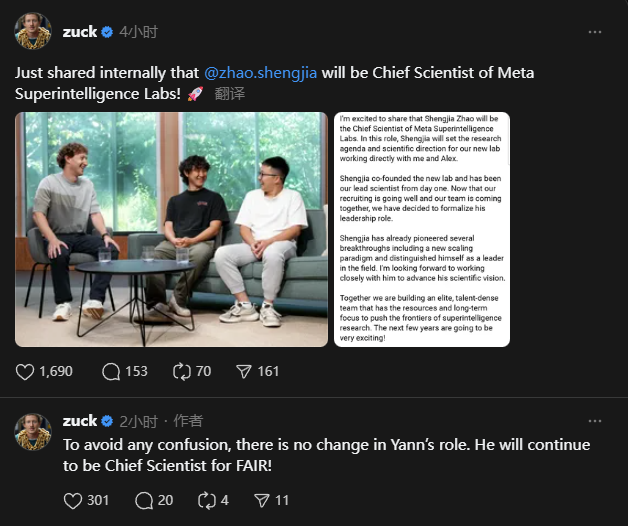
Task: Repost the Chief Scientist announcement post
Action: coord(182,371)
